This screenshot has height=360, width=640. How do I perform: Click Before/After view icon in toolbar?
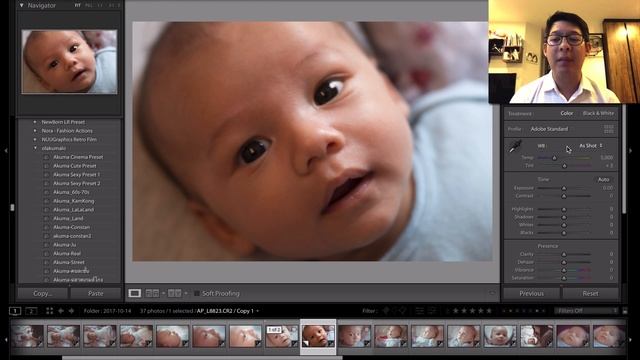tap(152, 293)
